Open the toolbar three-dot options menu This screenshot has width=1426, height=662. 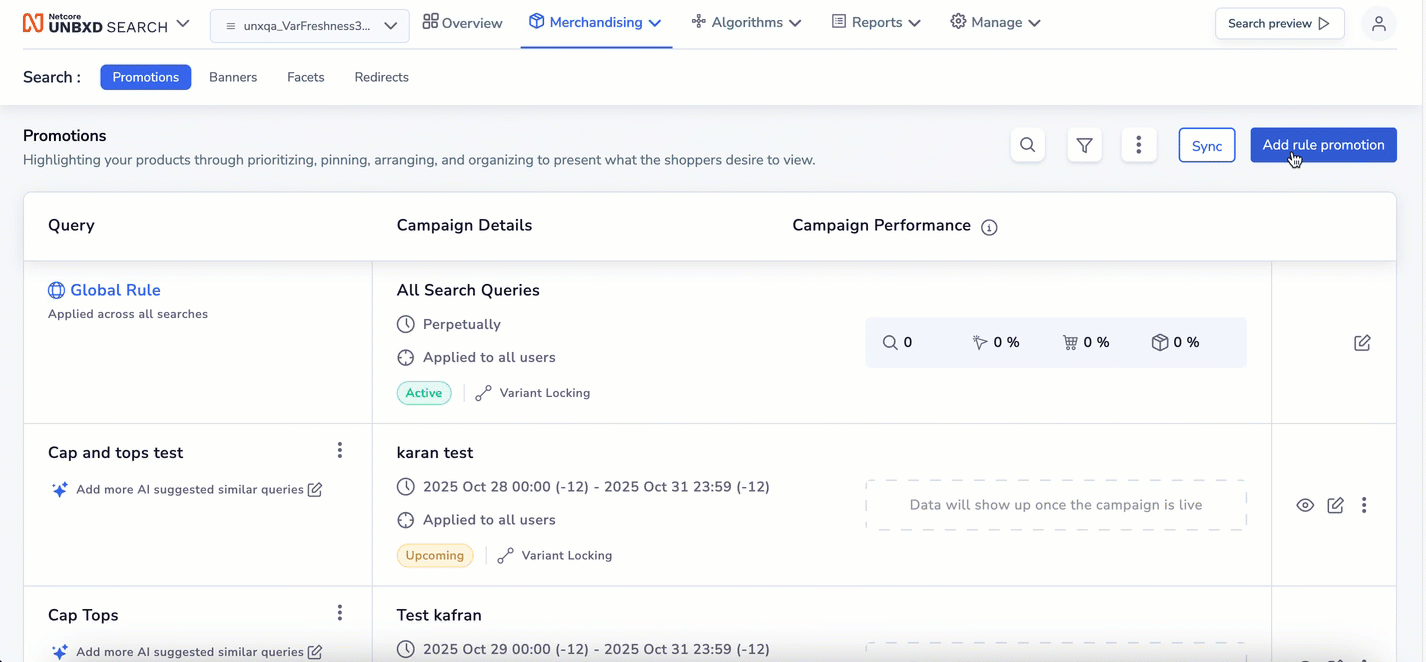tap(1138, 145)
